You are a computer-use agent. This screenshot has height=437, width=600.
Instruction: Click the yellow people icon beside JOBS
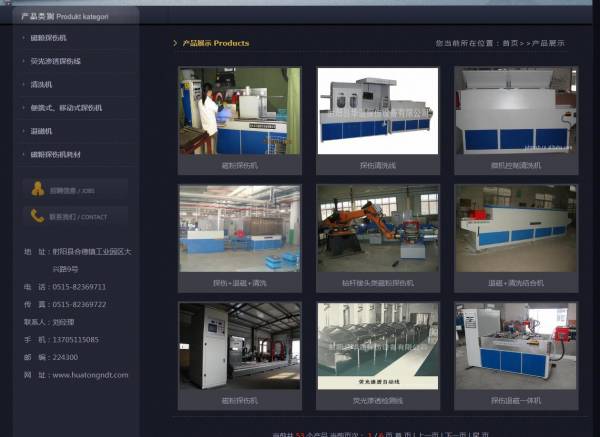[x=38, y=188]
